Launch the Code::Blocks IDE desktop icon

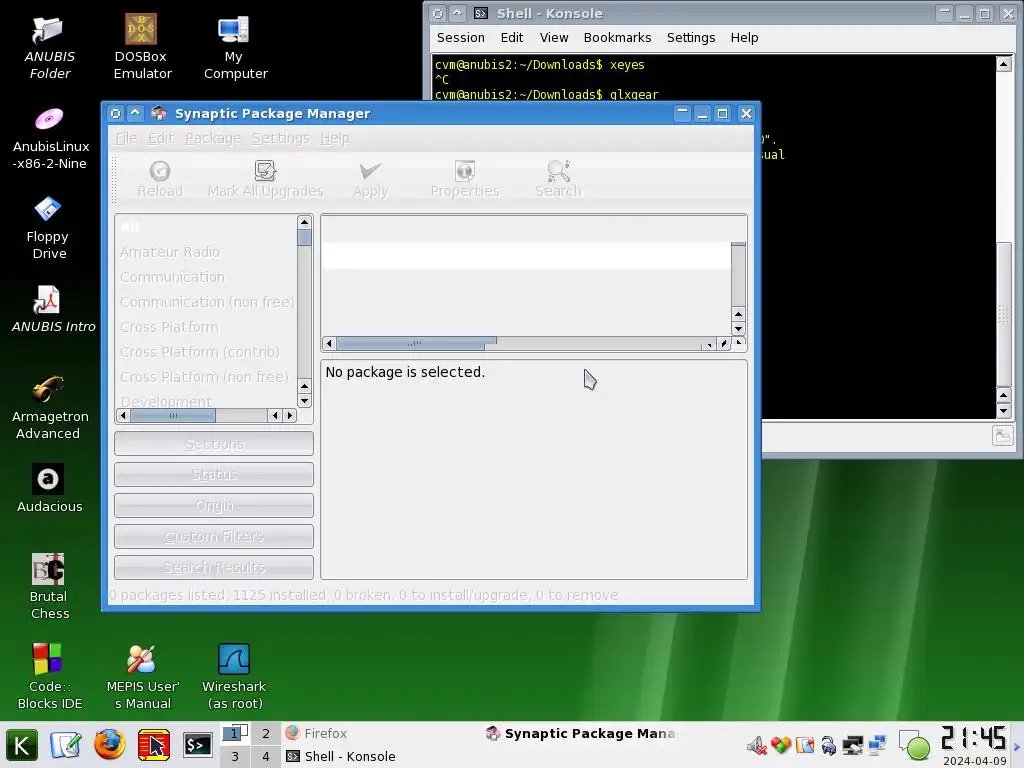pyautogui.click(x=47, y=659)
